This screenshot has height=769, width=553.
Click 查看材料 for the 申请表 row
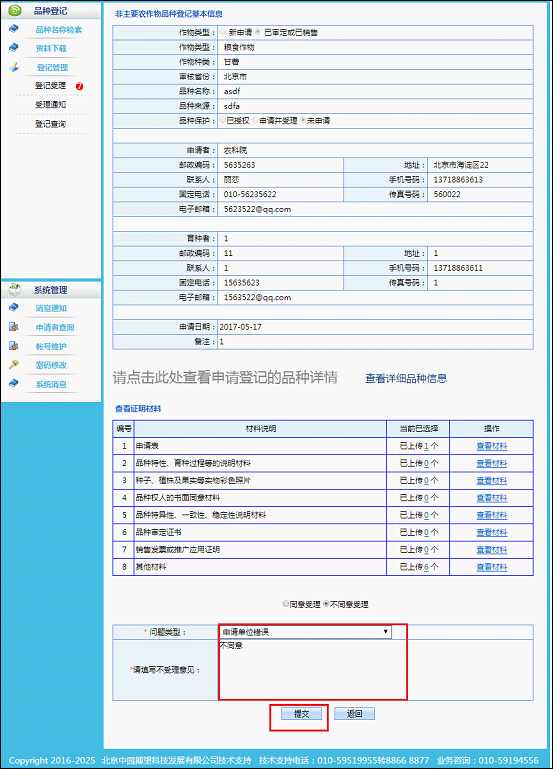click(x=492, y=446)
